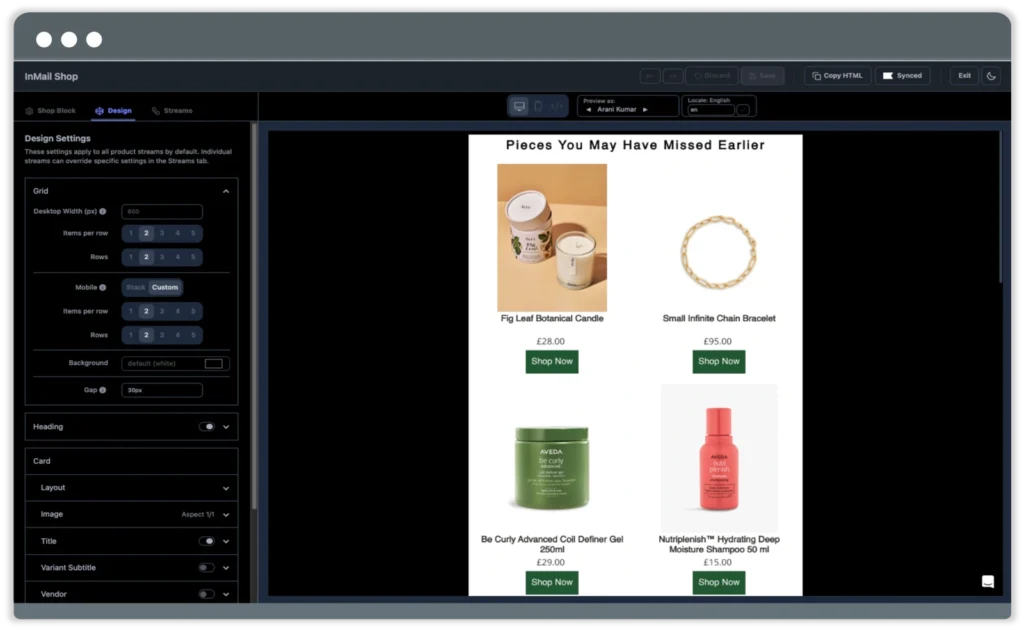Click the Exit button
The height and width of the screenshot is (631, 1024).
964,75
